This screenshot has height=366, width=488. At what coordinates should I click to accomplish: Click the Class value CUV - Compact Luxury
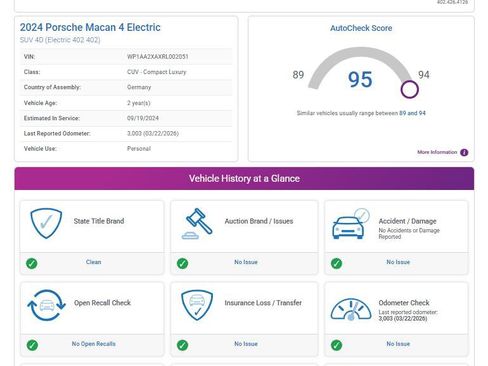[157, 72]
